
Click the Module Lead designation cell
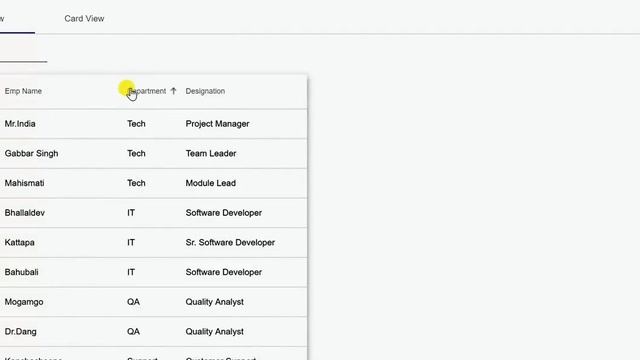point(211,183)
